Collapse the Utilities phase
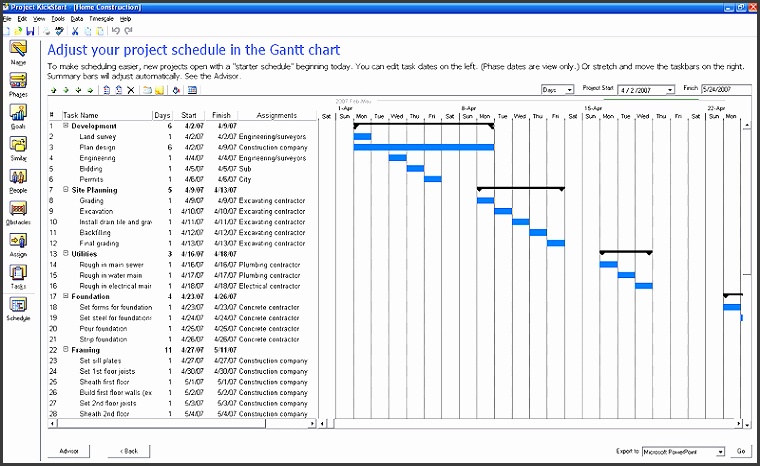Viewport: 760px width, 466px height. point(66,254)
